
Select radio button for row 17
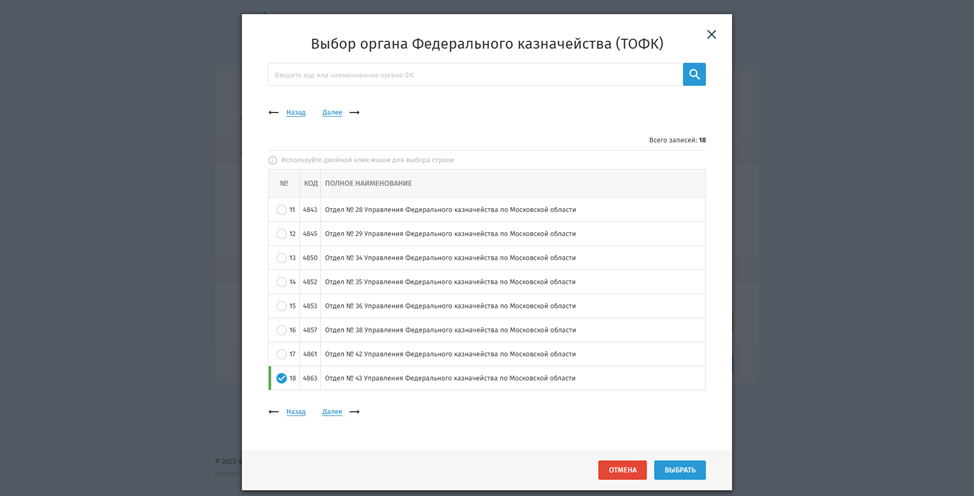click(281, 354)
